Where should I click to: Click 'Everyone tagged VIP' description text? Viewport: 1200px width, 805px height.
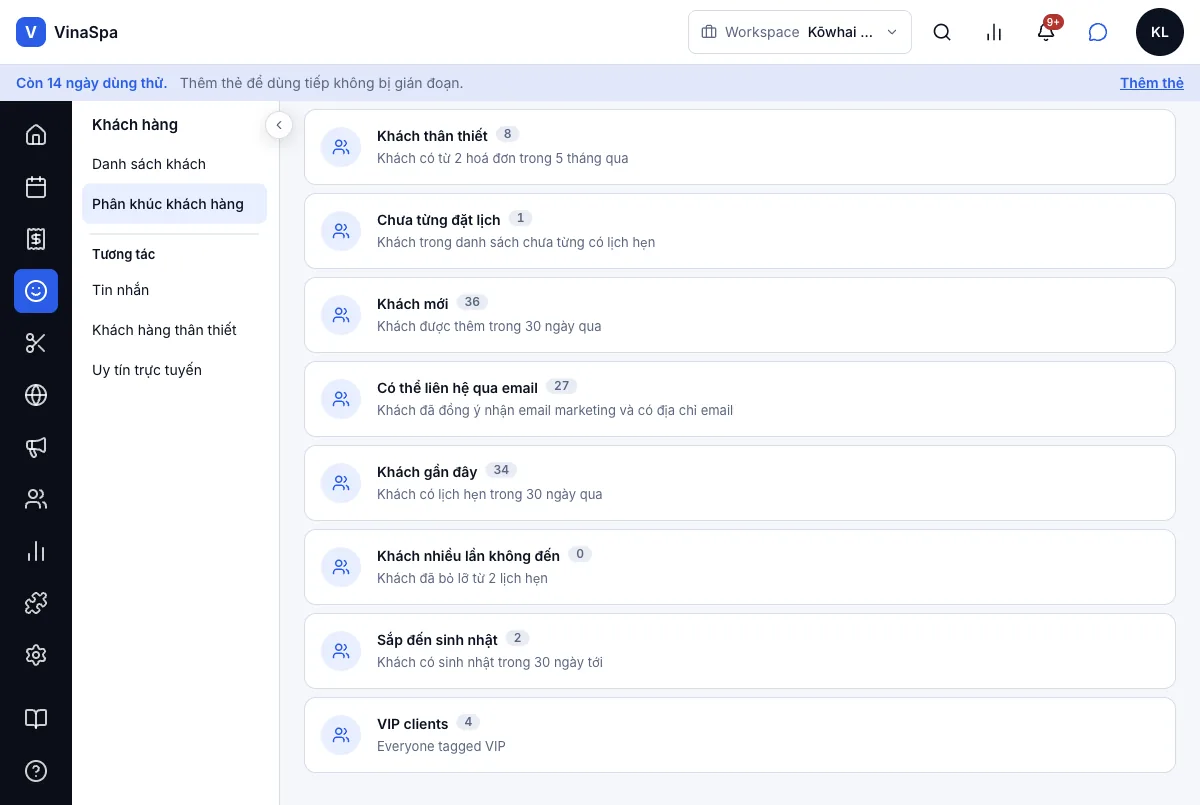(441, 746)
